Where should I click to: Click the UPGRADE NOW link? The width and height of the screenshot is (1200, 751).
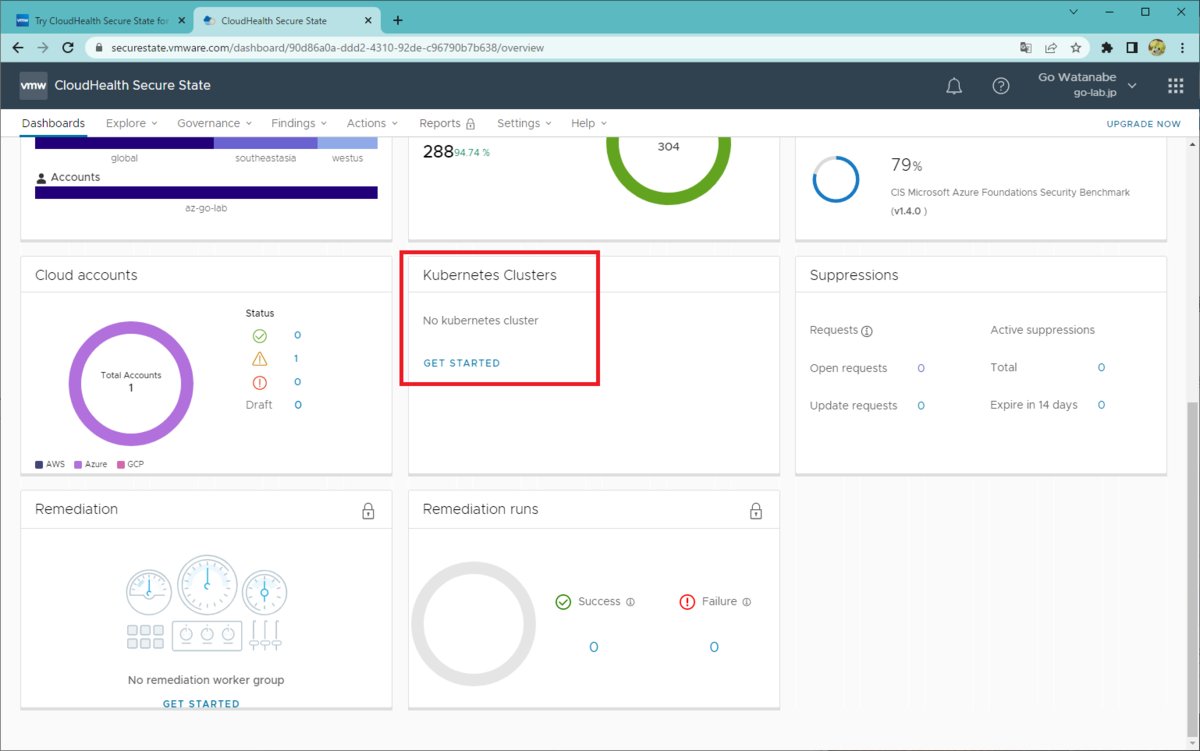pos(1143,124)
